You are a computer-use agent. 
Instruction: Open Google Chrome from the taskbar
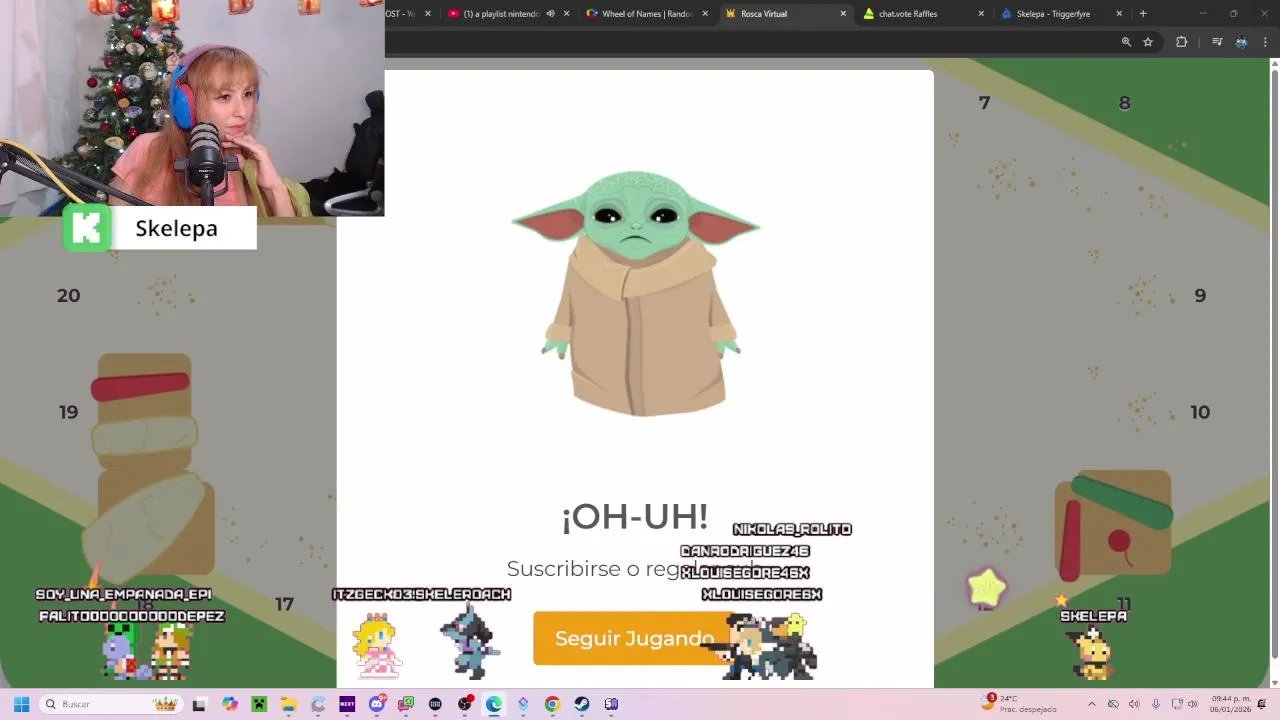pos(552,704)
